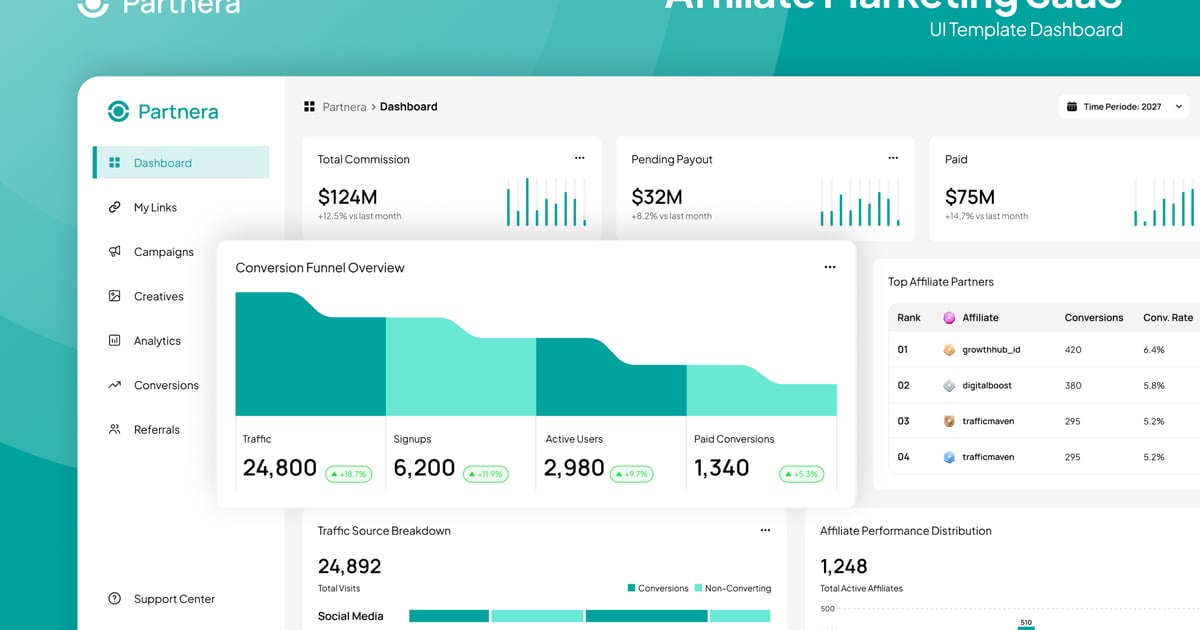The image size is (1200, 630).
Task: Open the Time Periode: 2027 dropdown
Action: click(1125, 107)
